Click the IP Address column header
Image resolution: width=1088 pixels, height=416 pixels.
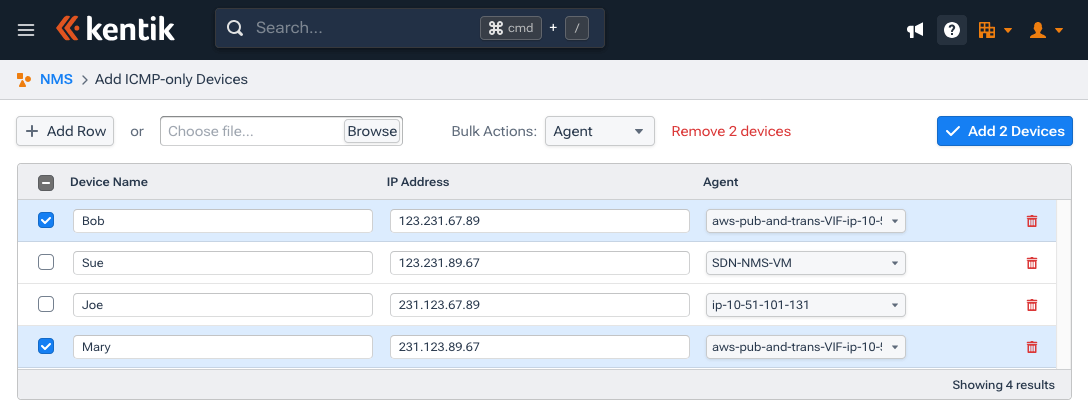pos(418,182)
